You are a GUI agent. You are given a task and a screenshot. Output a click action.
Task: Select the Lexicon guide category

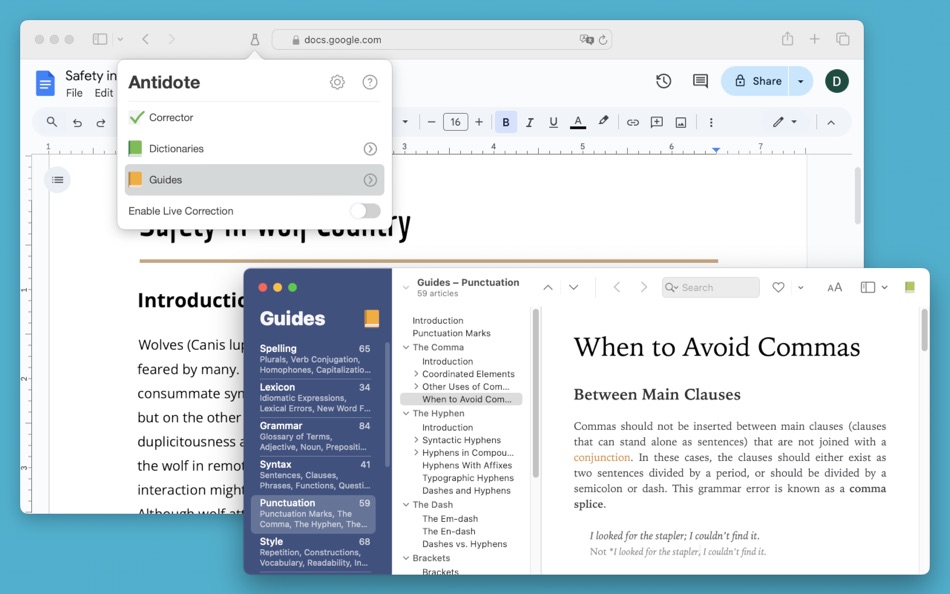click(x=314, y=398)
